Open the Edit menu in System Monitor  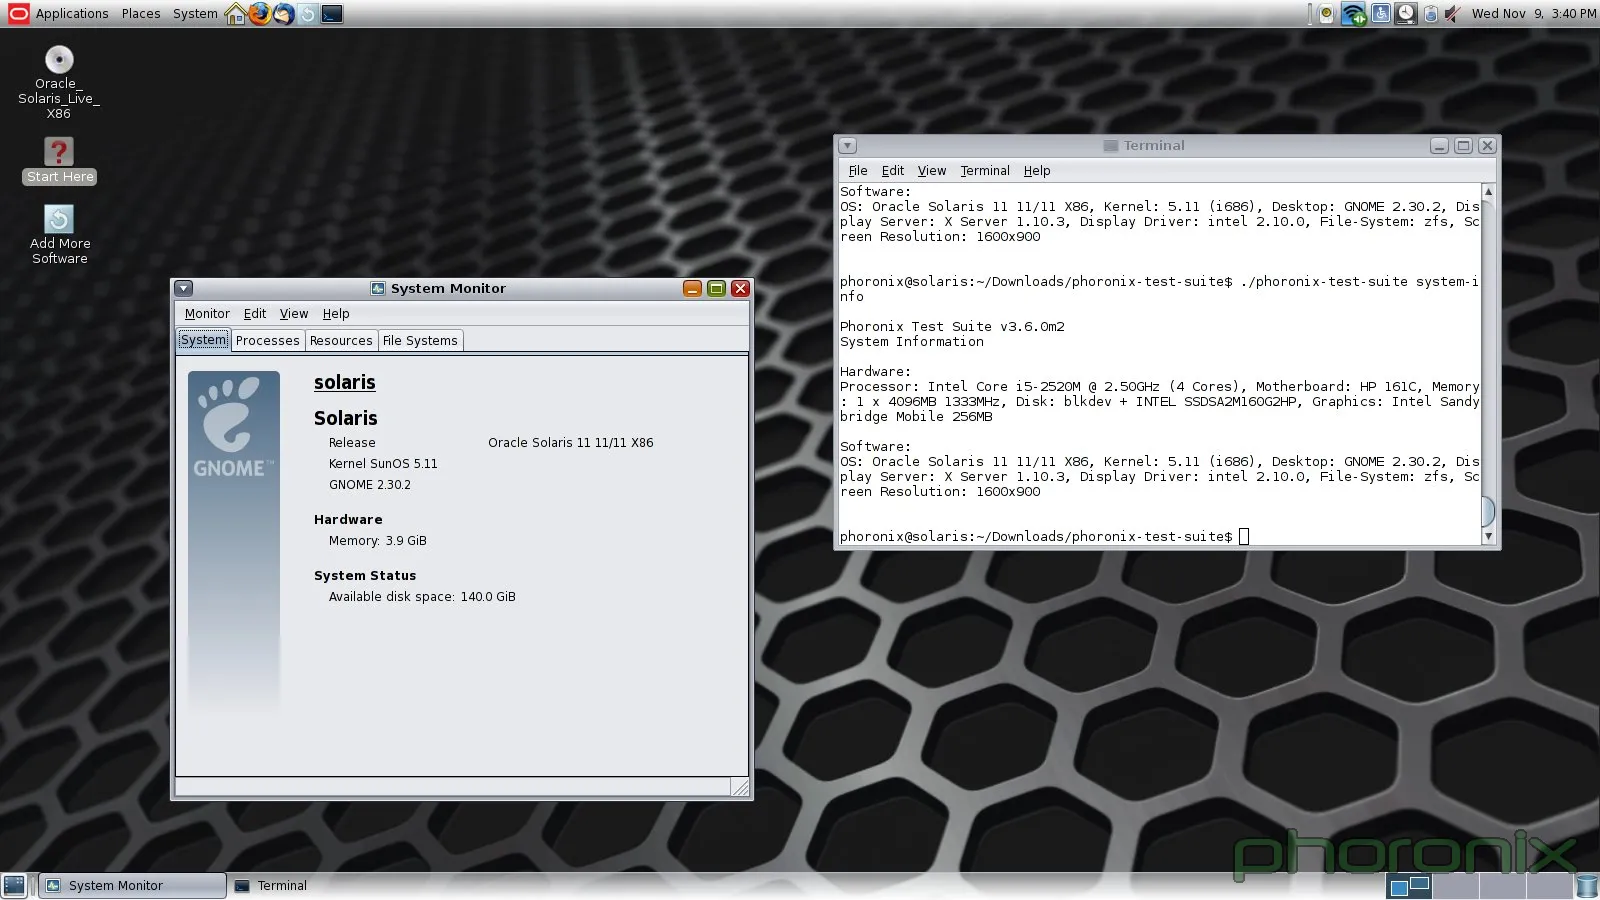pos(255,313)
